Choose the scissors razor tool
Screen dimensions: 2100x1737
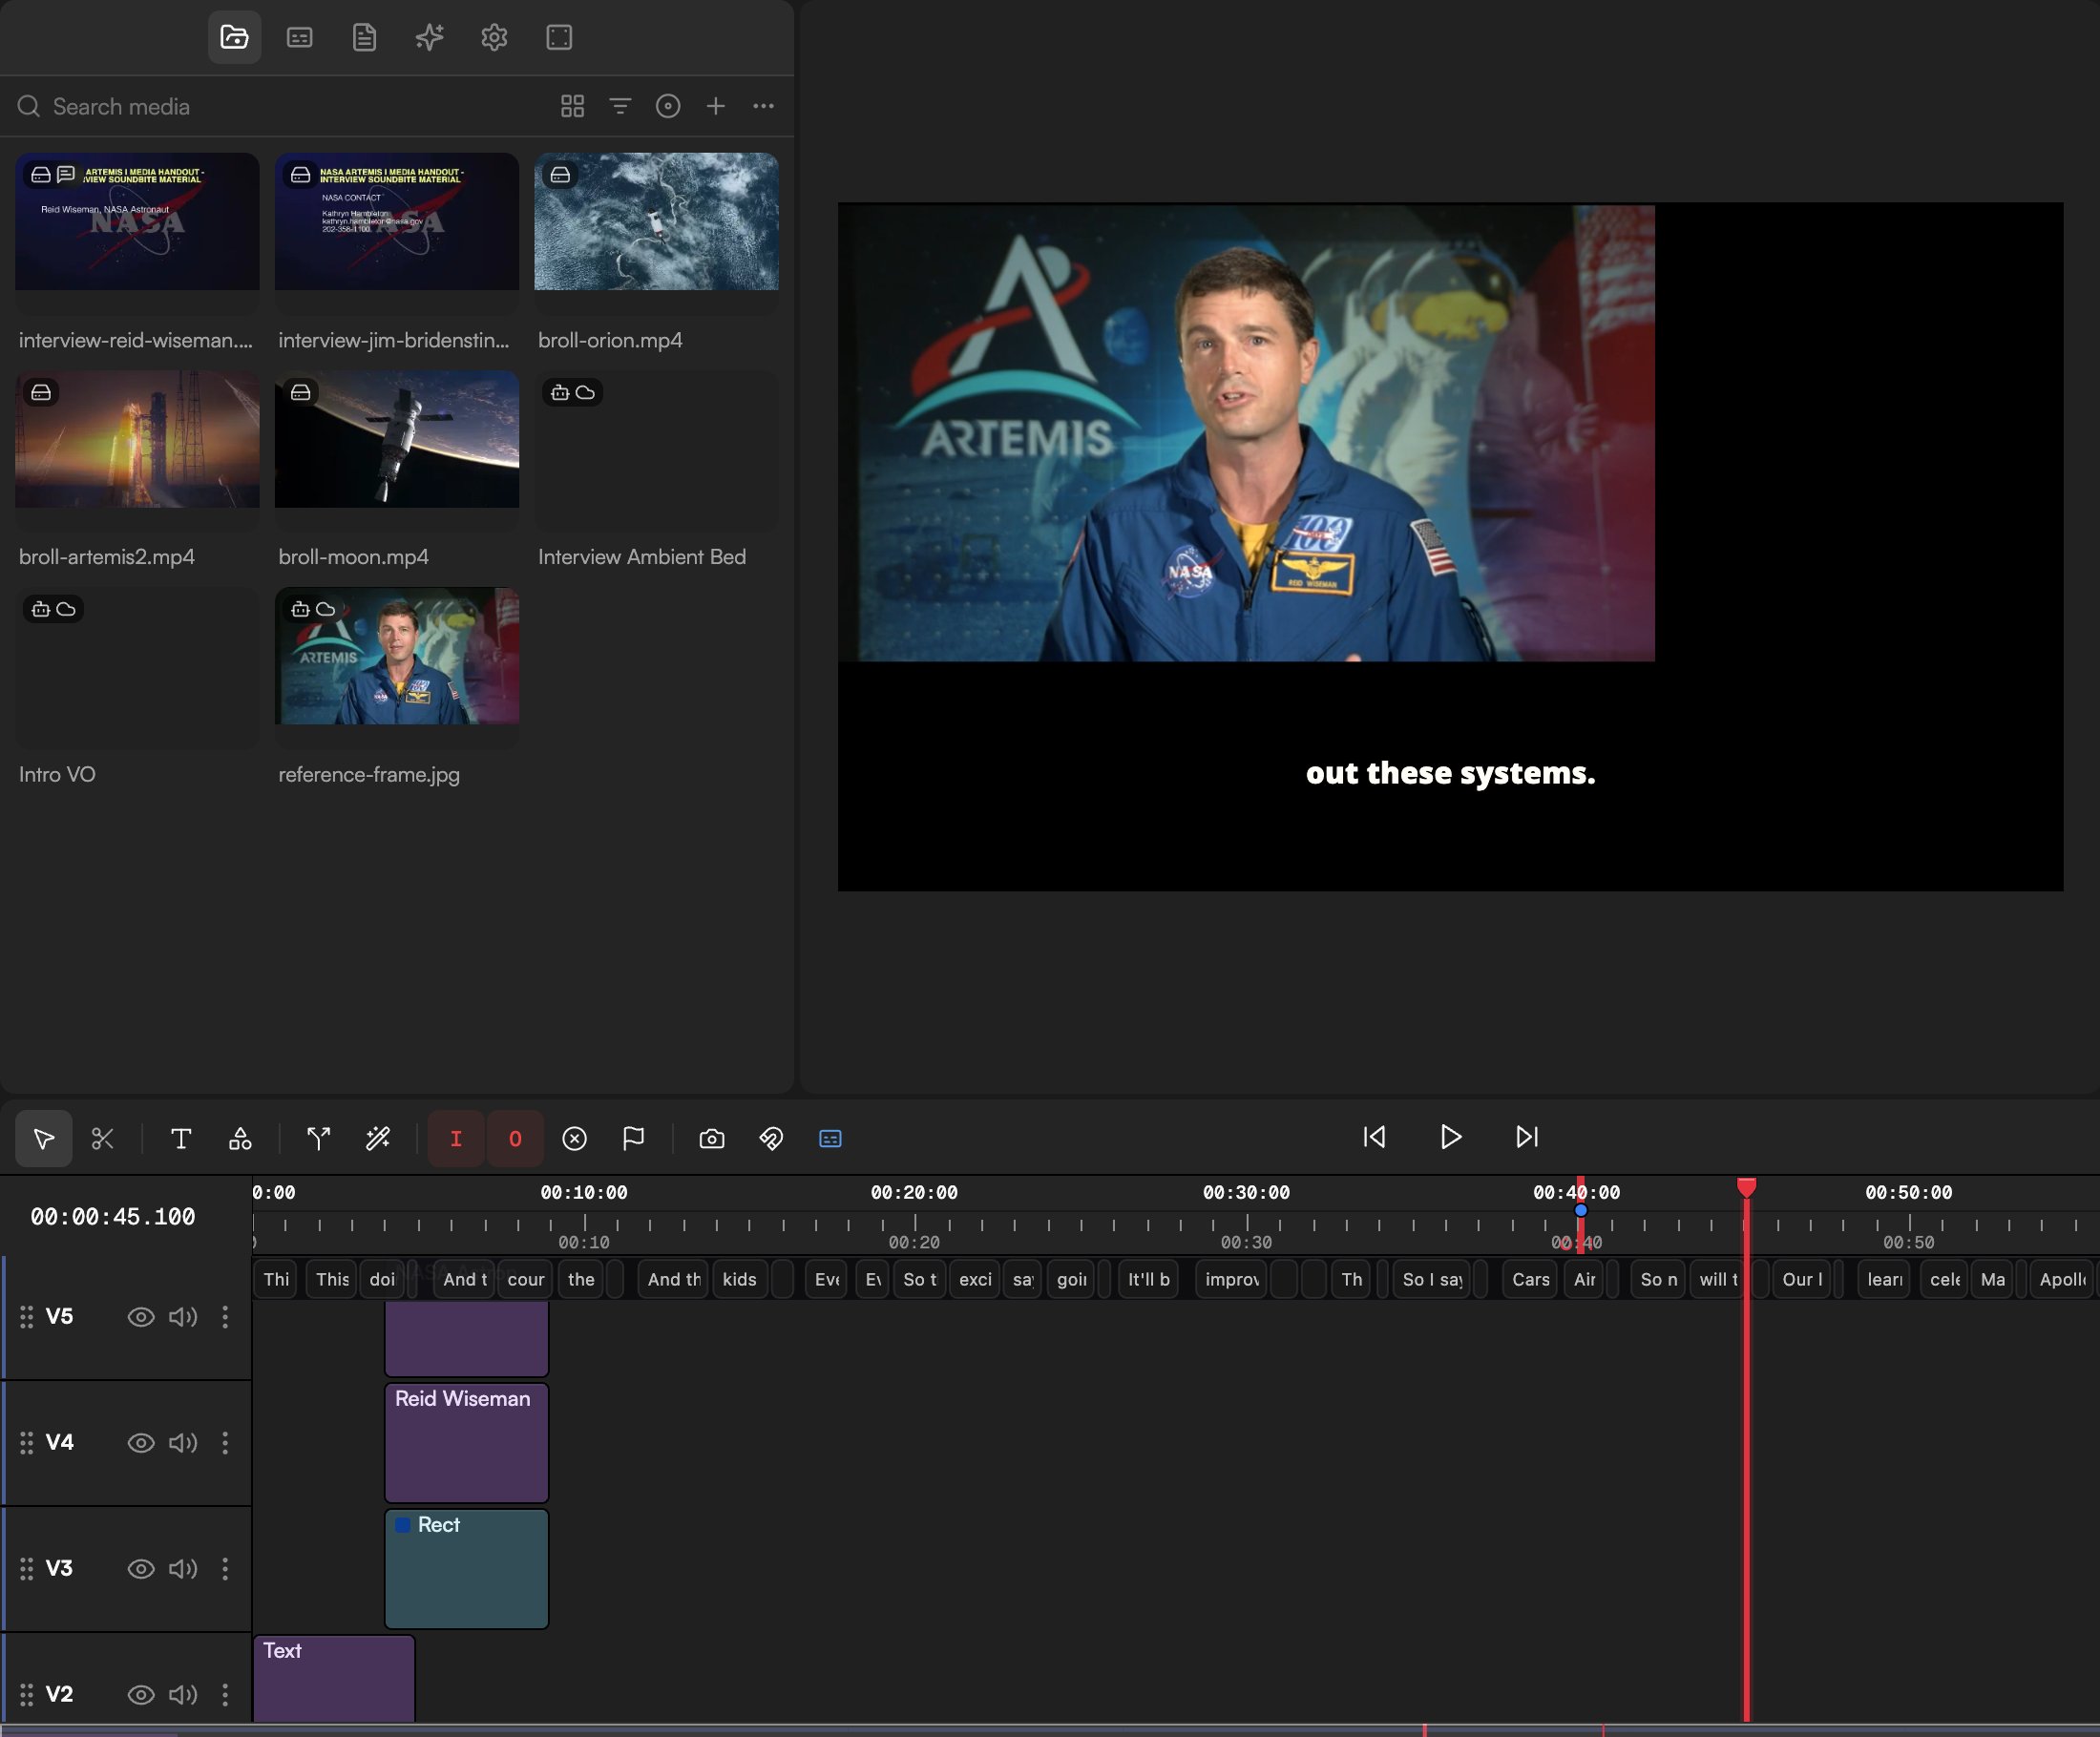(x=102, y=1138)
